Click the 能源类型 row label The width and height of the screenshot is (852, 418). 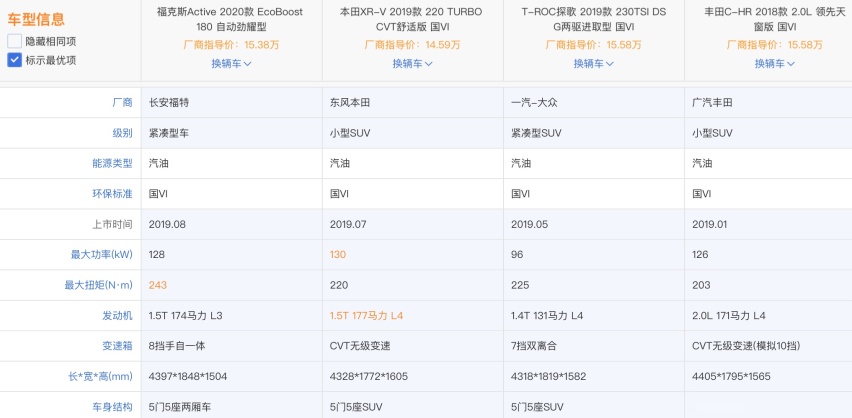click(x=112, y=163)
